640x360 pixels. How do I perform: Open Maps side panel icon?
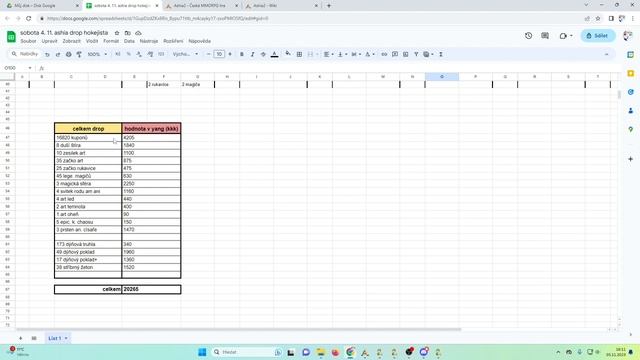pos(631,129)
